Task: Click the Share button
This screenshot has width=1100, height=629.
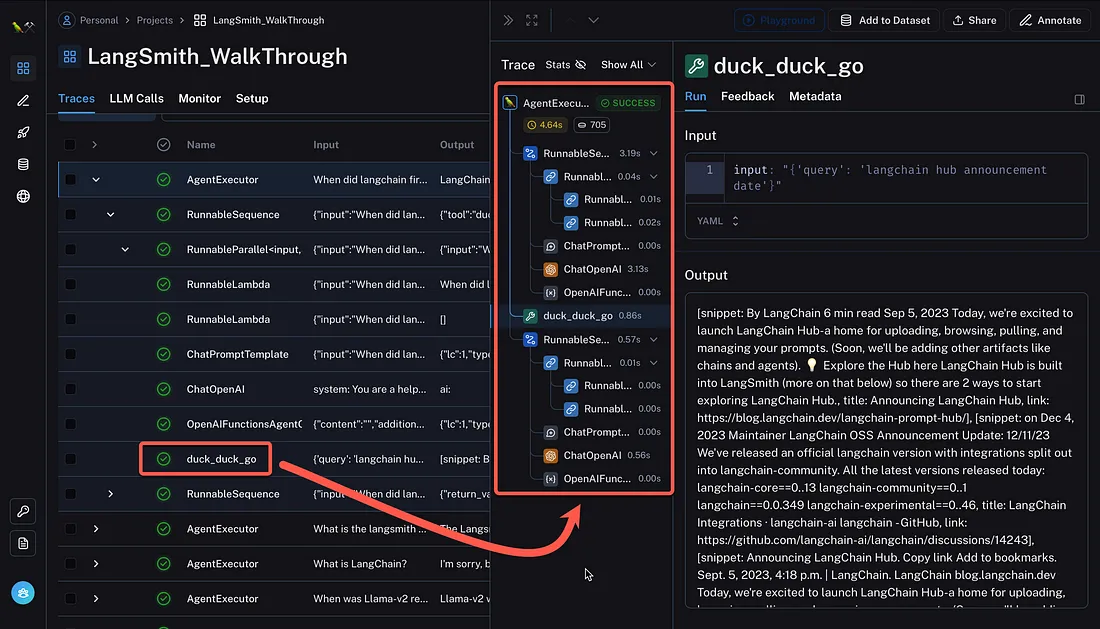Action: point(974,20)
